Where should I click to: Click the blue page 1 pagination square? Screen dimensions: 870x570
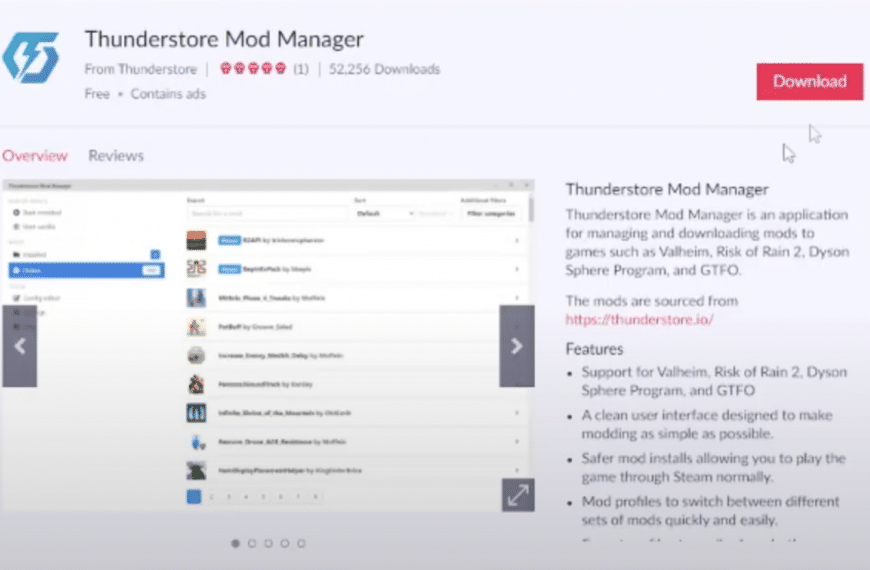tap(194, 496)
